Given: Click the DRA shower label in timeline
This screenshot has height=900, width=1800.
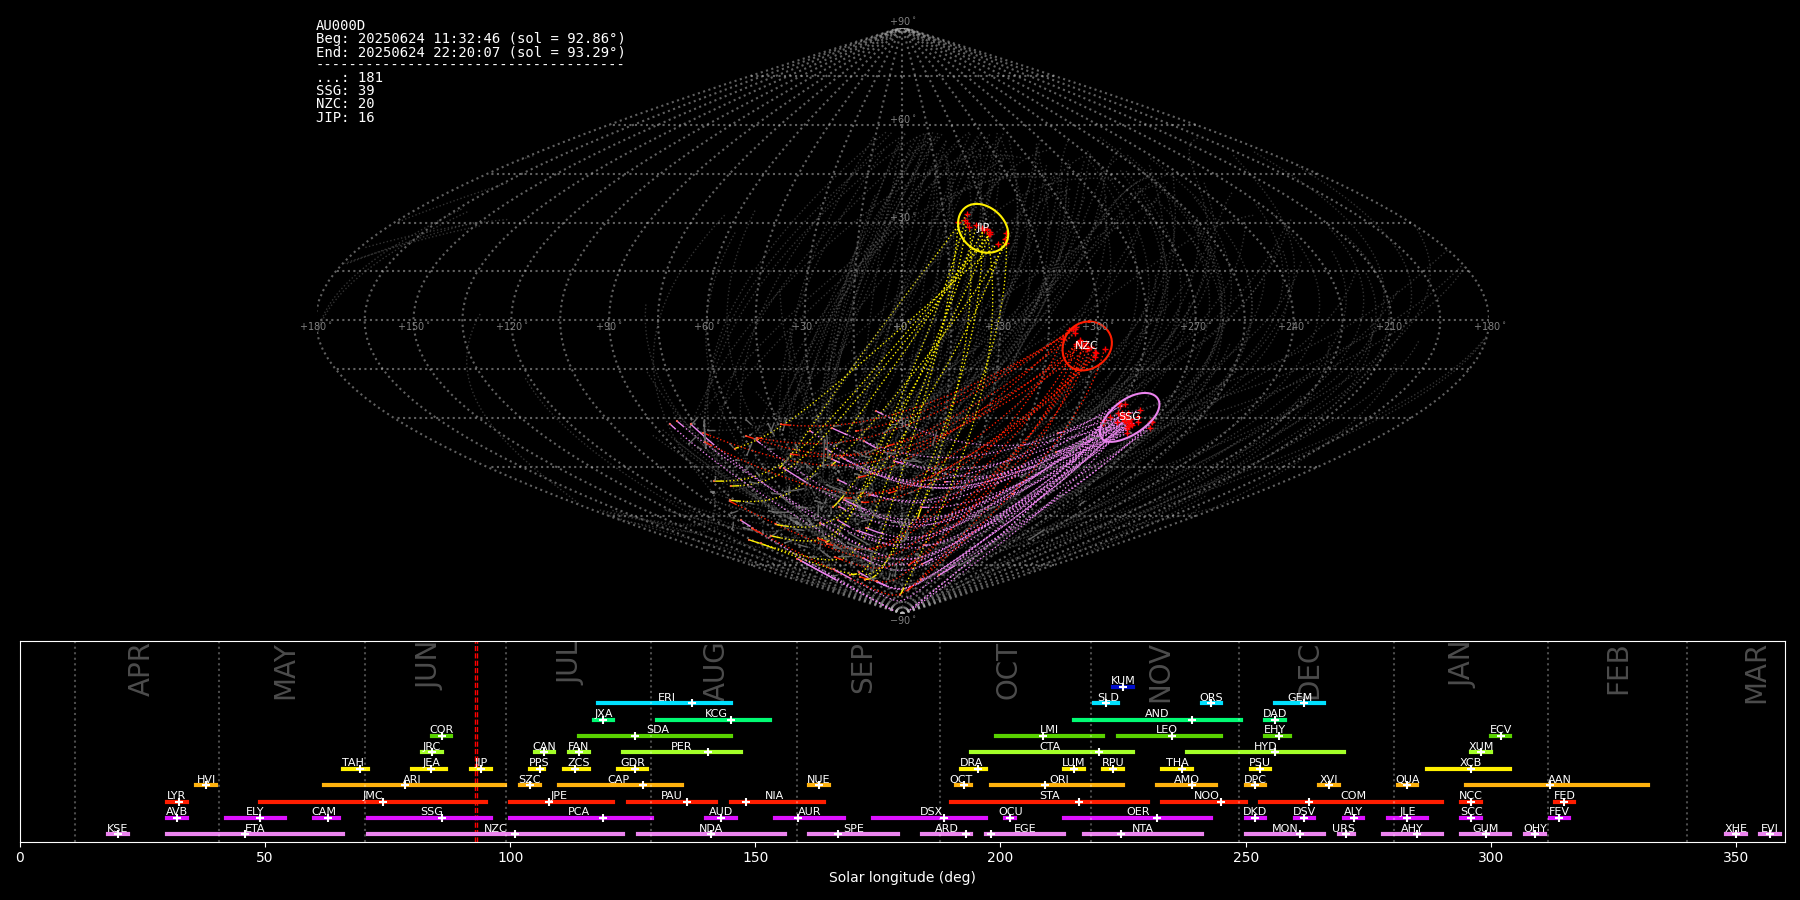Looking at the screenshot, I should coord(971,763).
